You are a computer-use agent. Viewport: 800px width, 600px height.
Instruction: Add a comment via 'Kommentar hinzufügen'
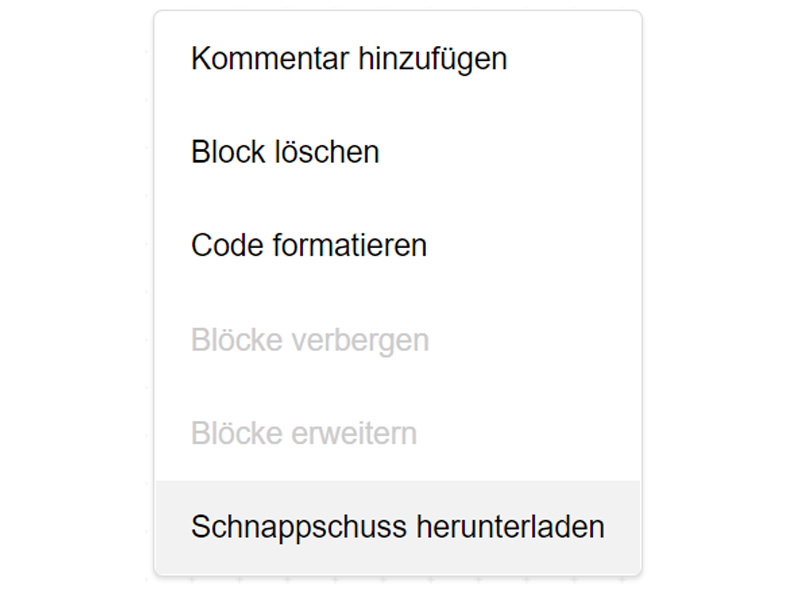tap(349, 59)
